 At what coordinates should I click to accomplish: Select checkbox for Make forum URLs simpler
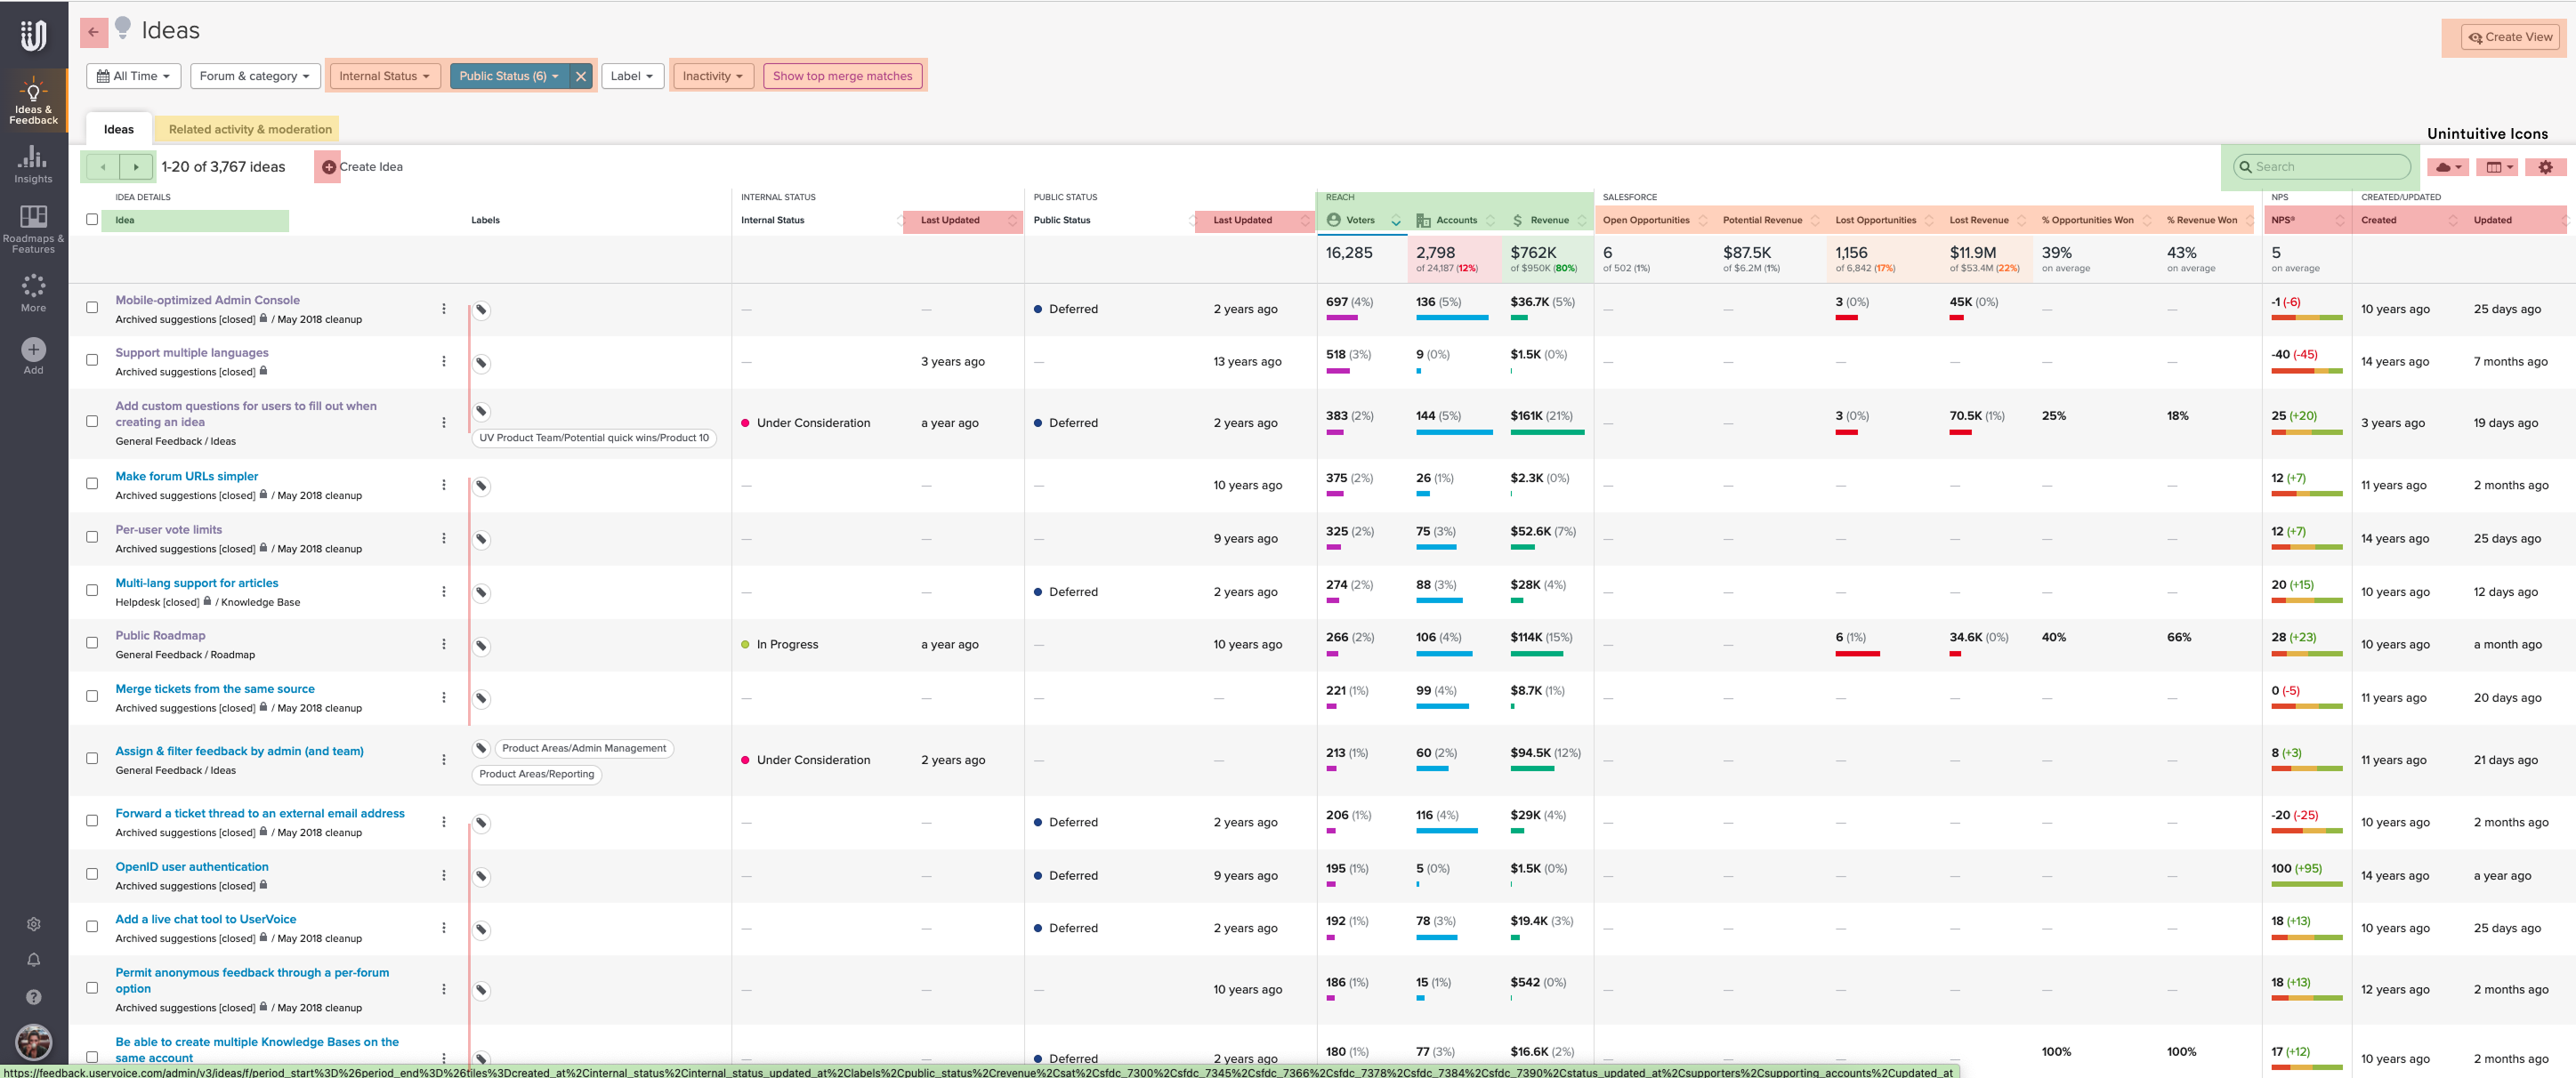tap(92, 484)
